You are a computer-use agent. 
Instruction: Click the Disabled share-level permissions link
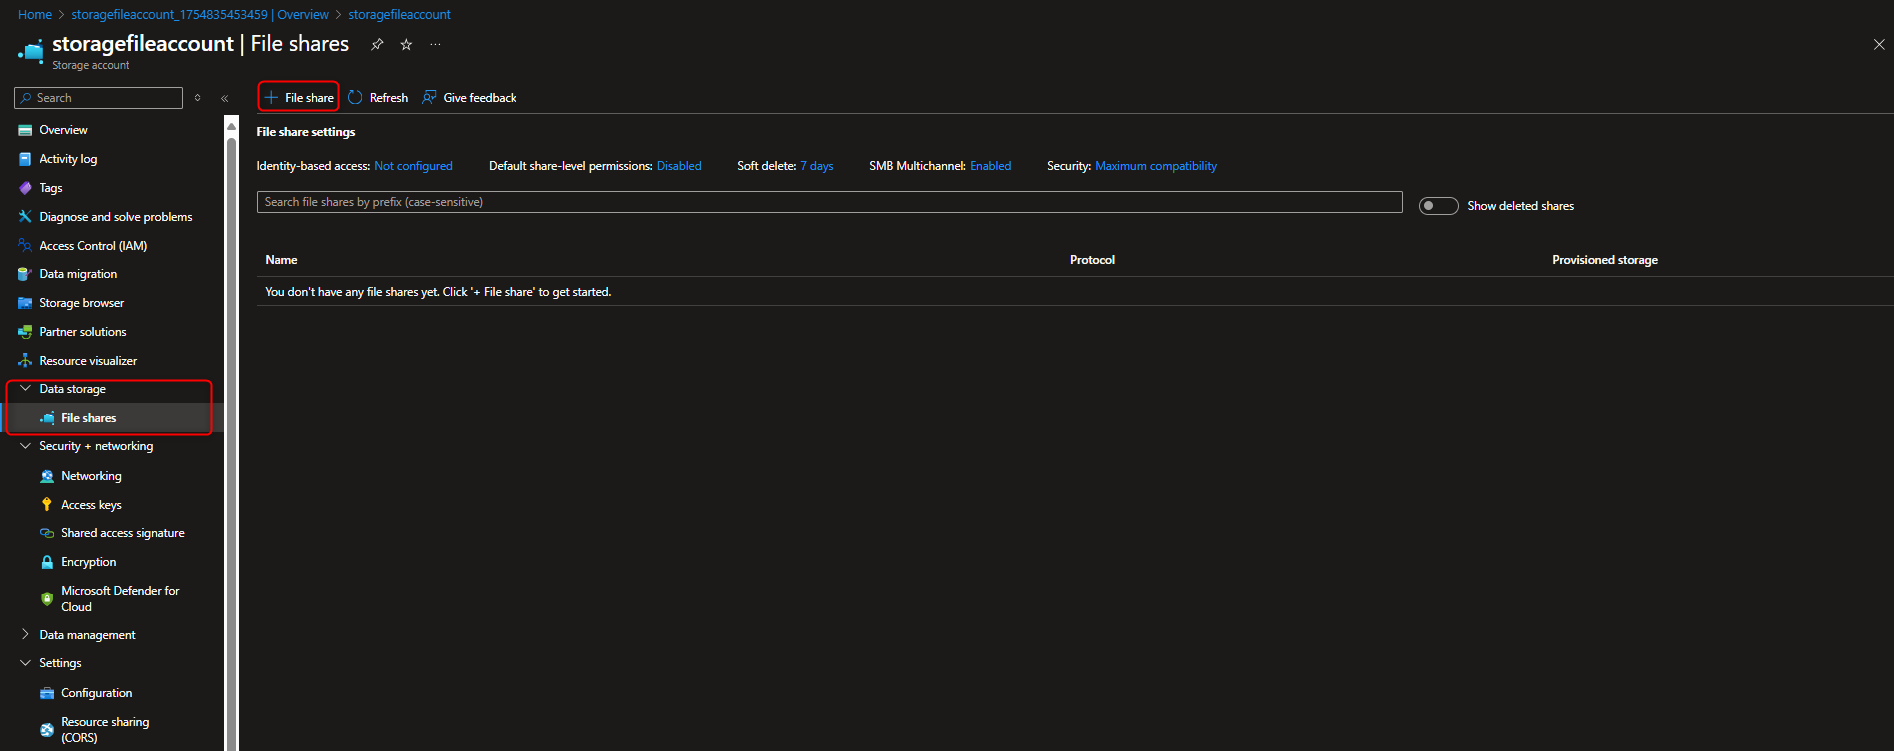click(x=679, y=166)
